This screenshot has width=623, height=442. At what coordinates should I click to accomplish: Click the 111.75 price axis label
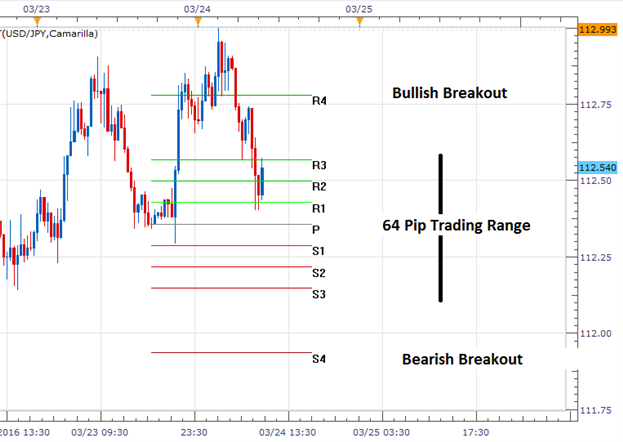(596, 410)
